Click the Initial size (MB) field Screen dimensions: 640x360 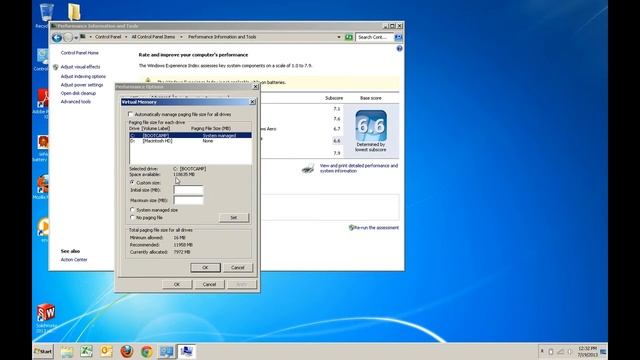(188, 190)
